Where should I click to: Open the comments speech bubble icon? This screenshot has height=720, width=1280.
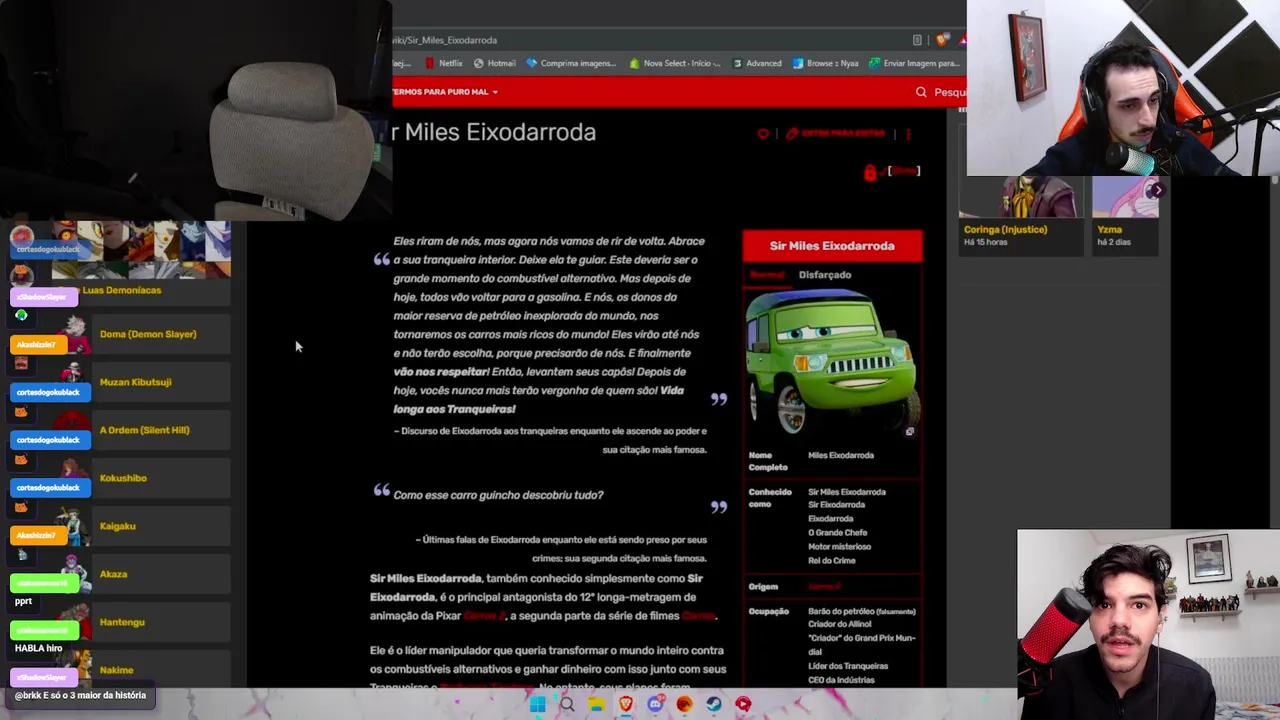(x=763, y=133)
